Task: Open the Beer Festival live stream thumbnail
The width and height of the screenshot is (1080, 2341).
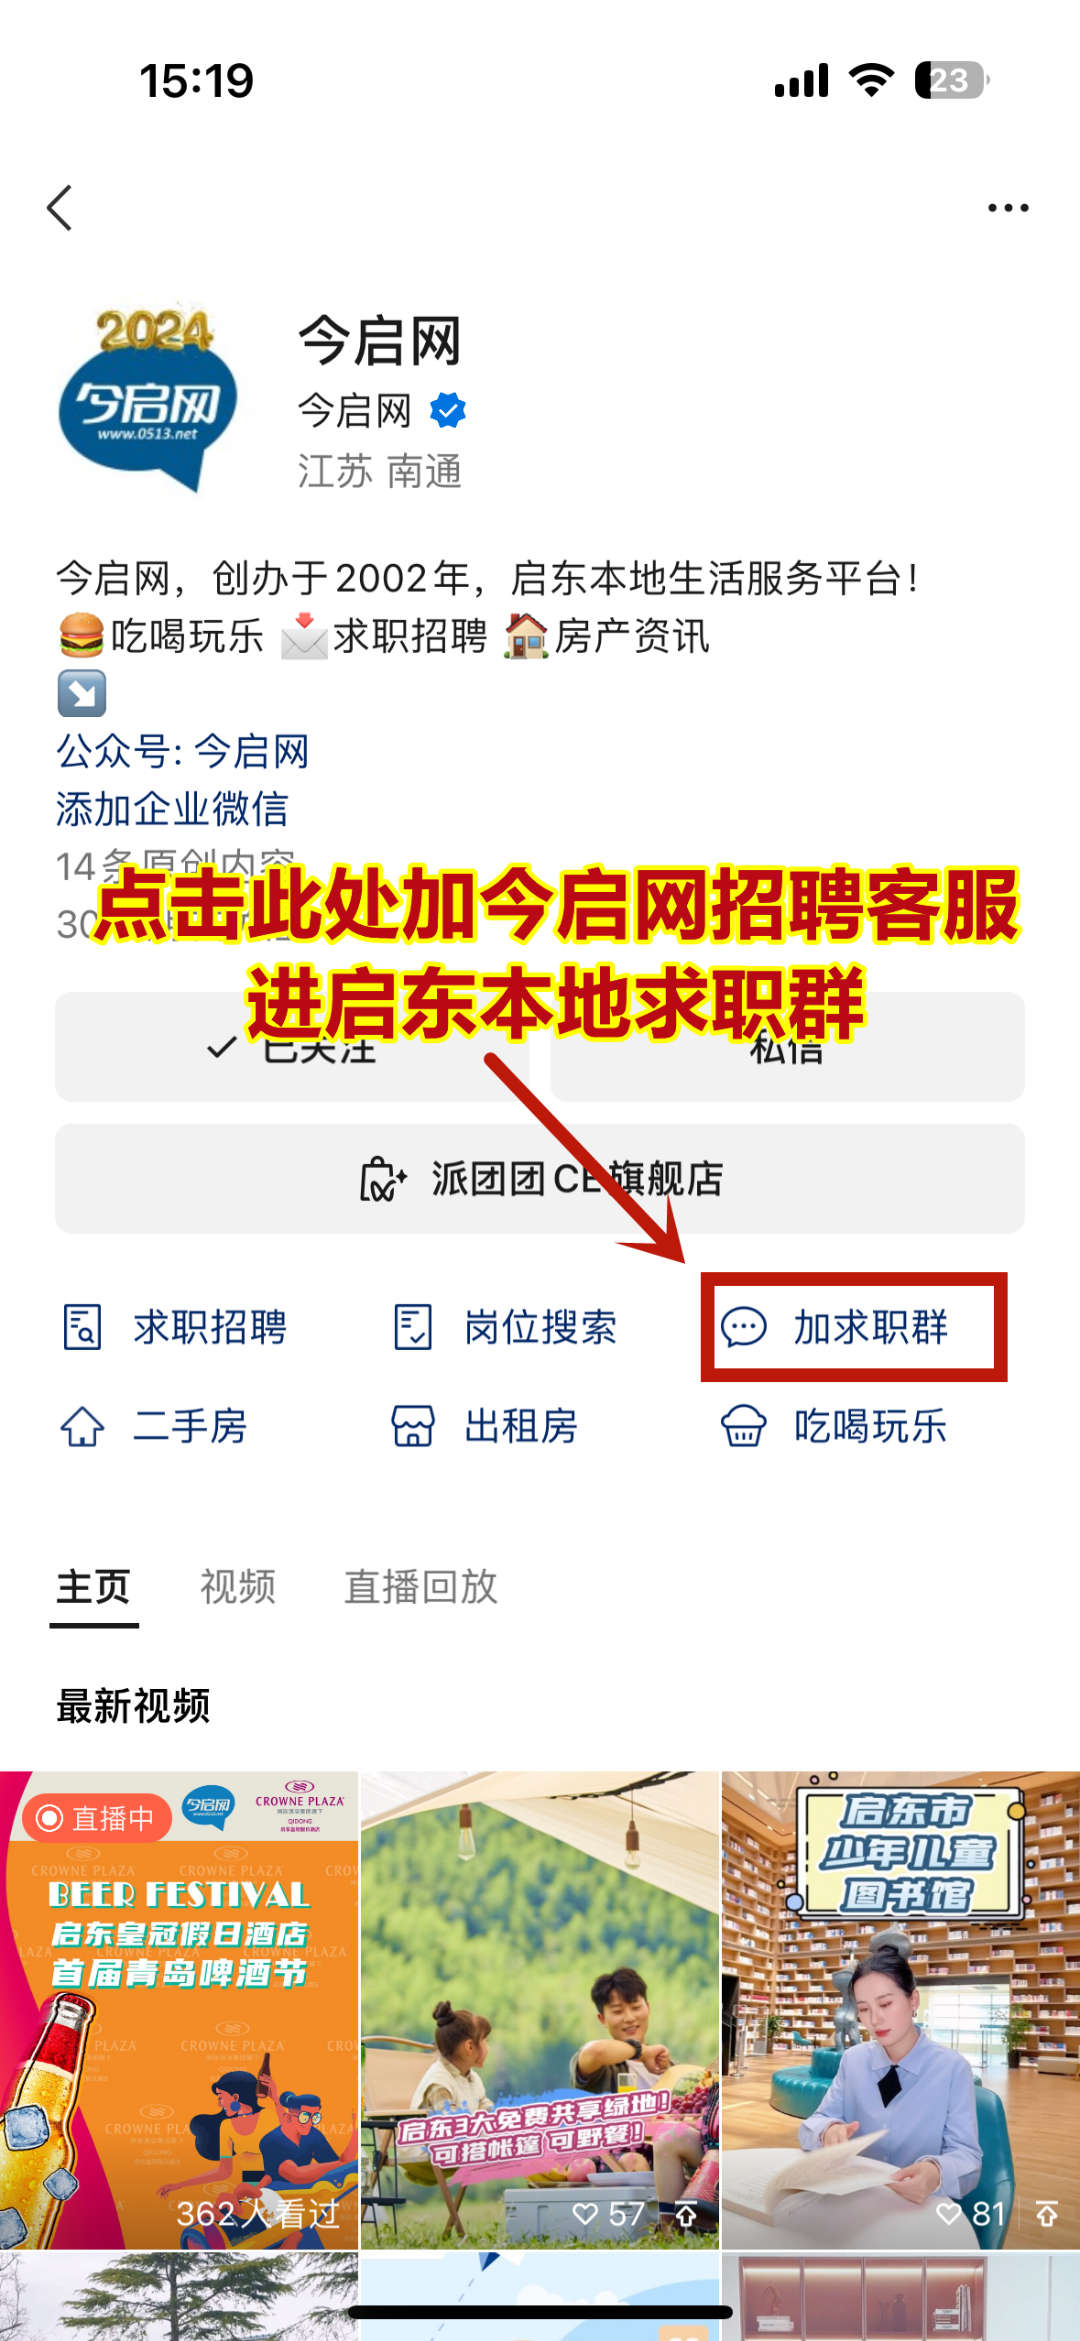Action: click(x=179, y=2010)
